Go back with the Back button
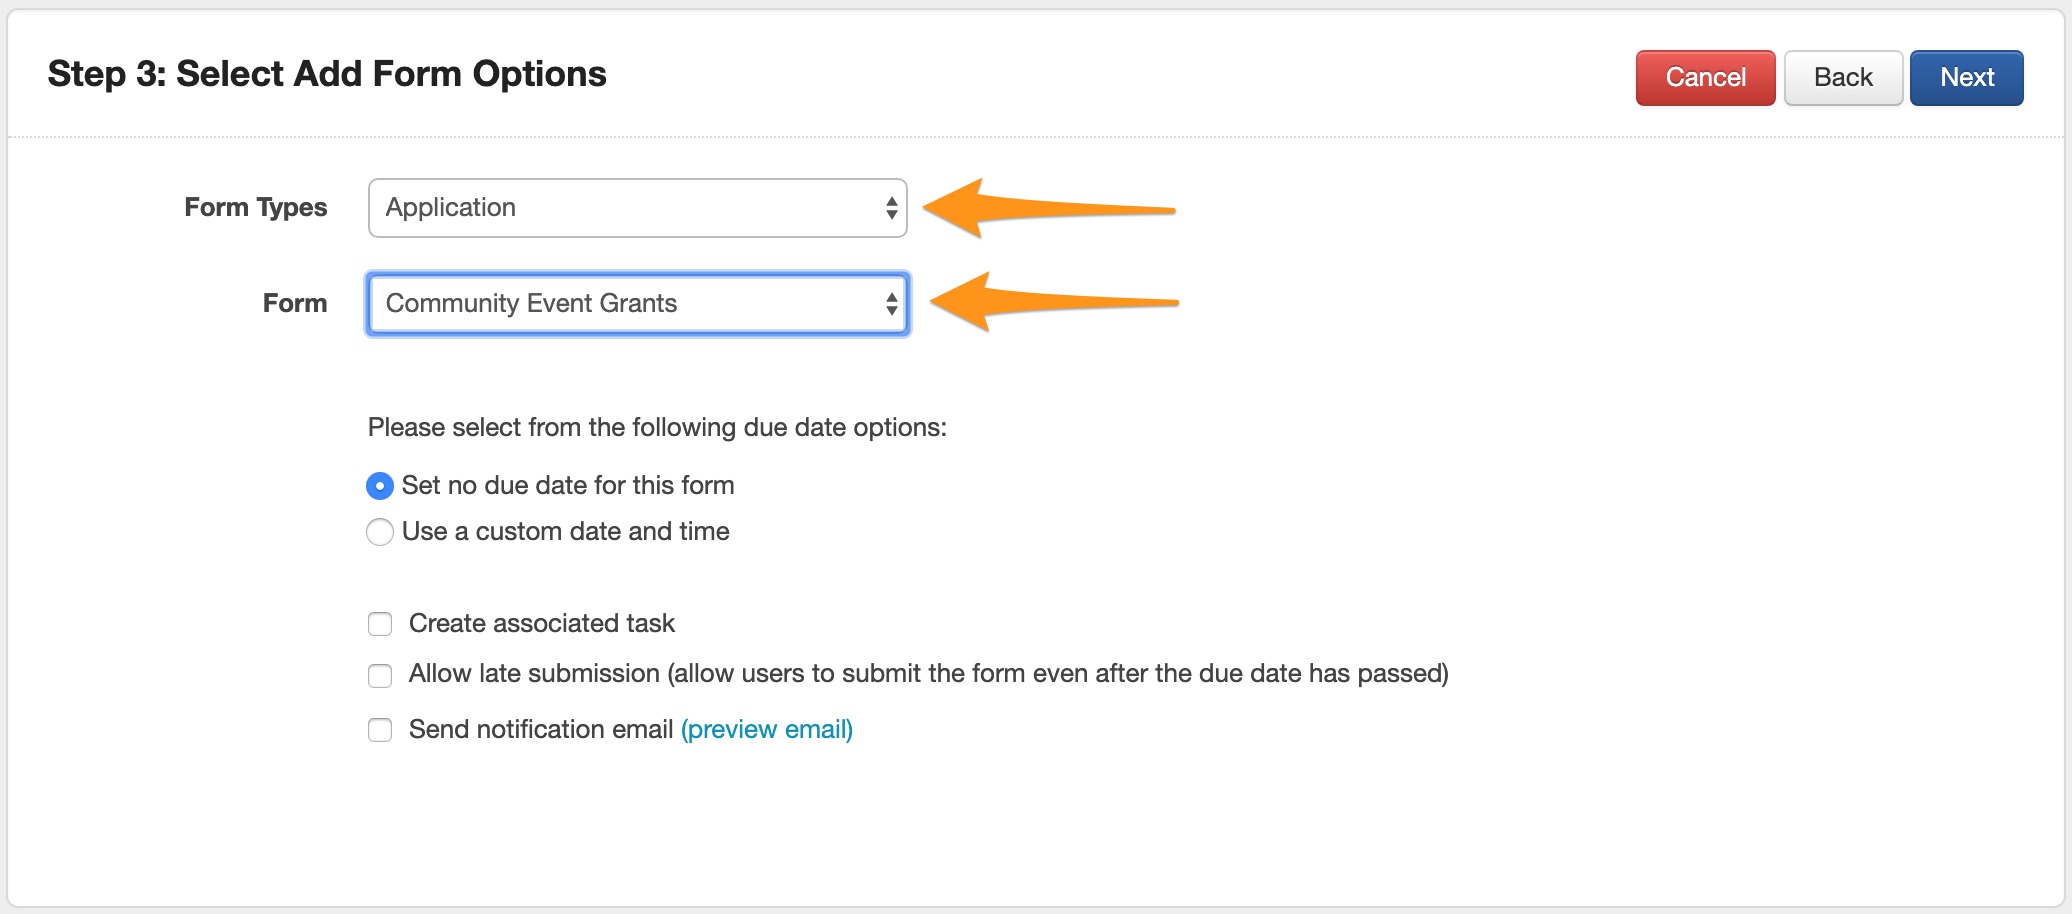Viewport: 2072px width, 914px height. point(1842,78)
